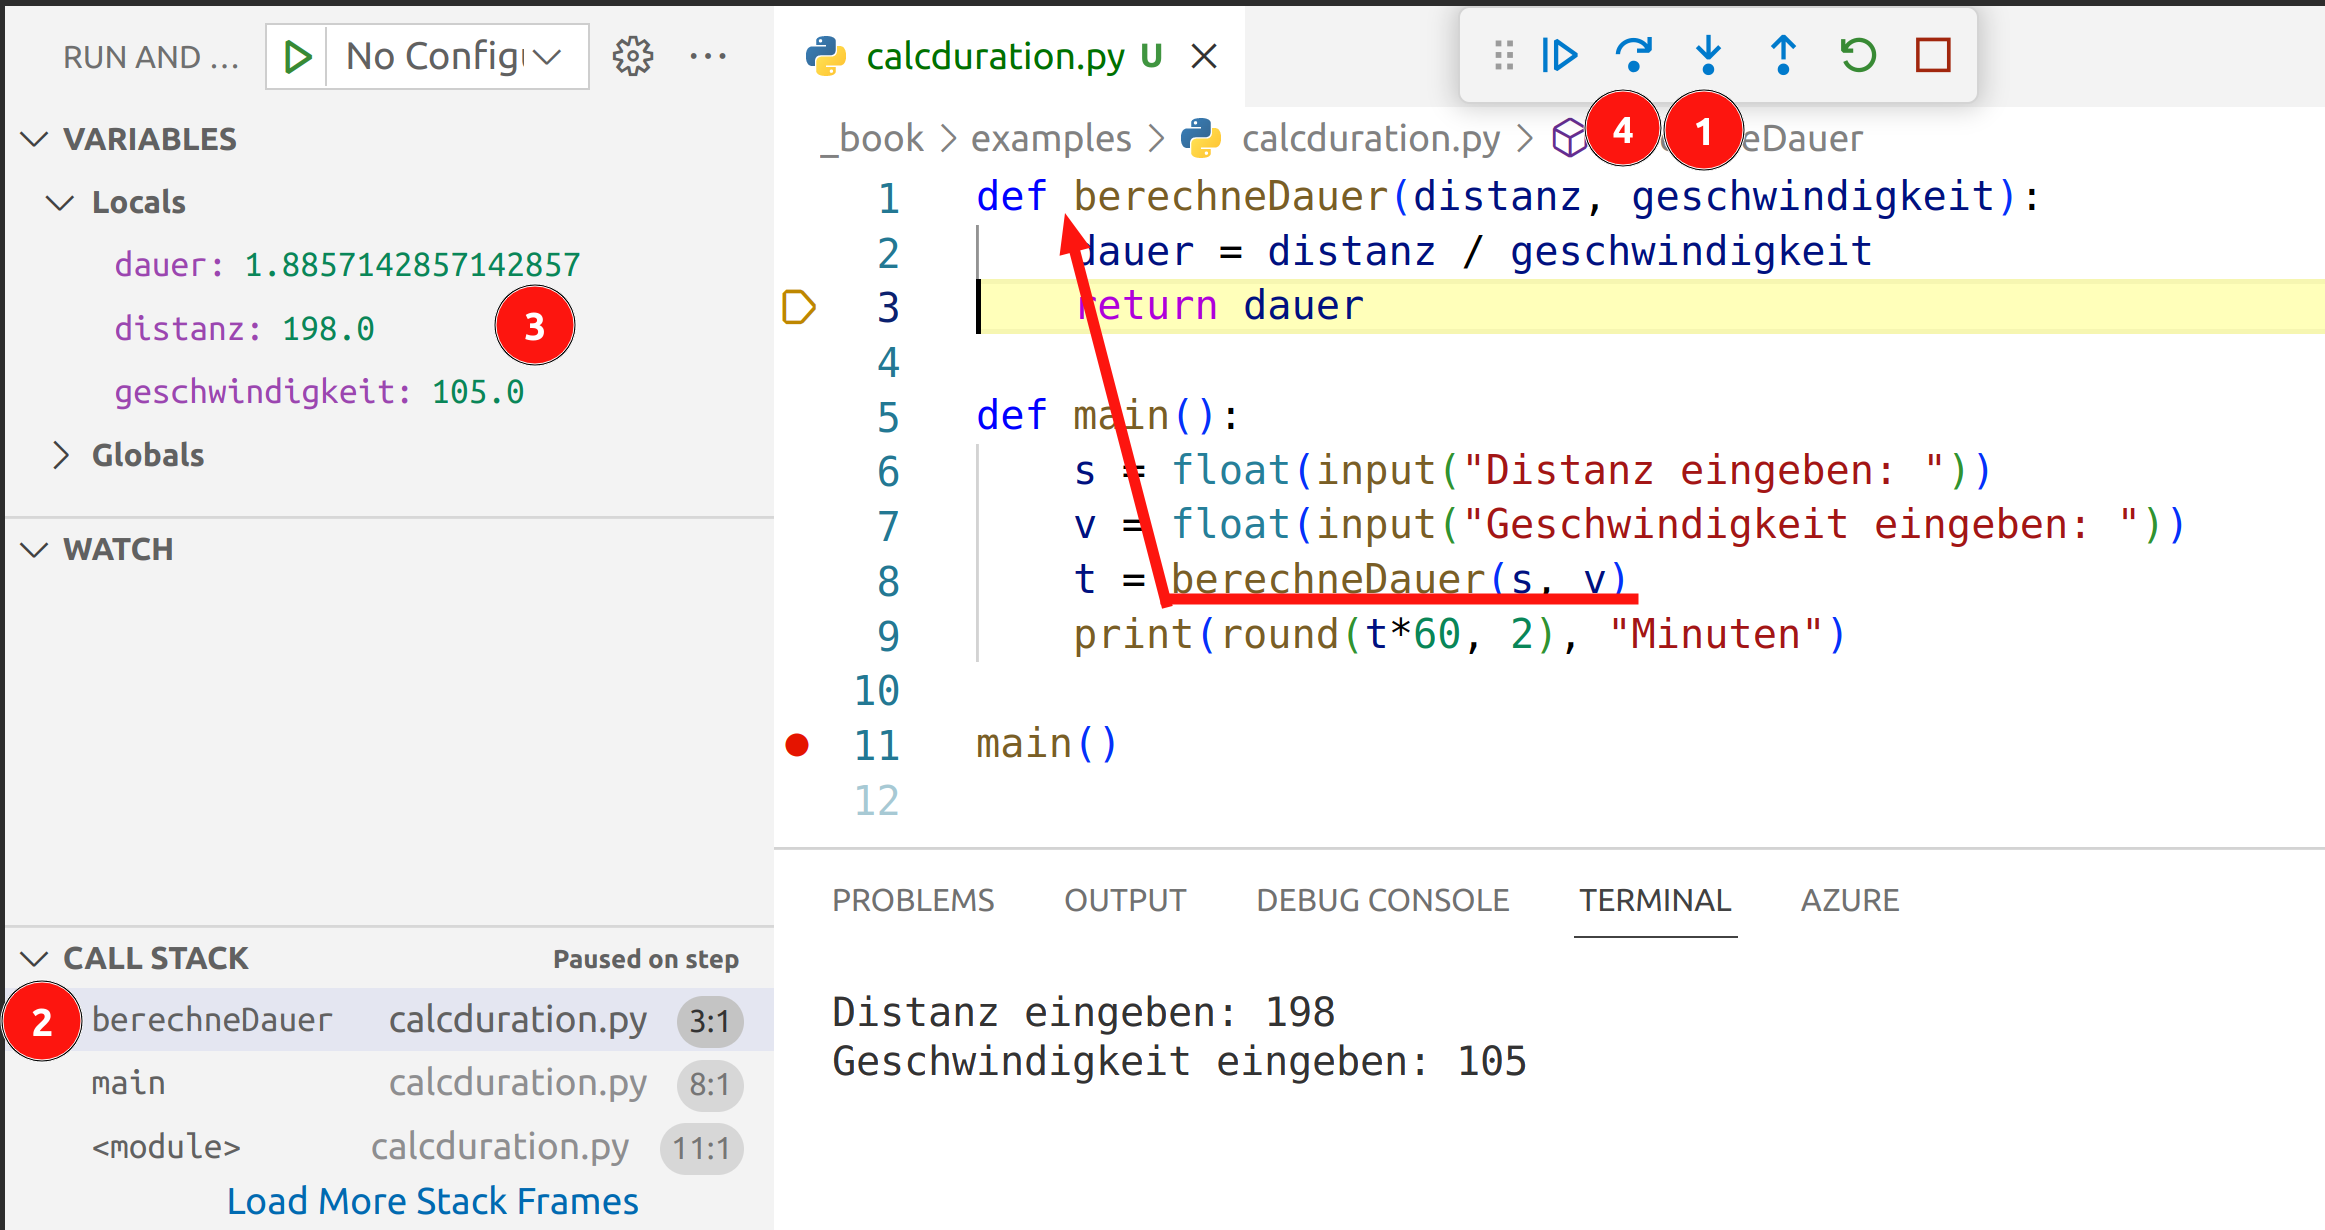Grab the debug toolbar drag handle
Viewport: 2325px width, 1230px height.
[x=1503, y=55]
